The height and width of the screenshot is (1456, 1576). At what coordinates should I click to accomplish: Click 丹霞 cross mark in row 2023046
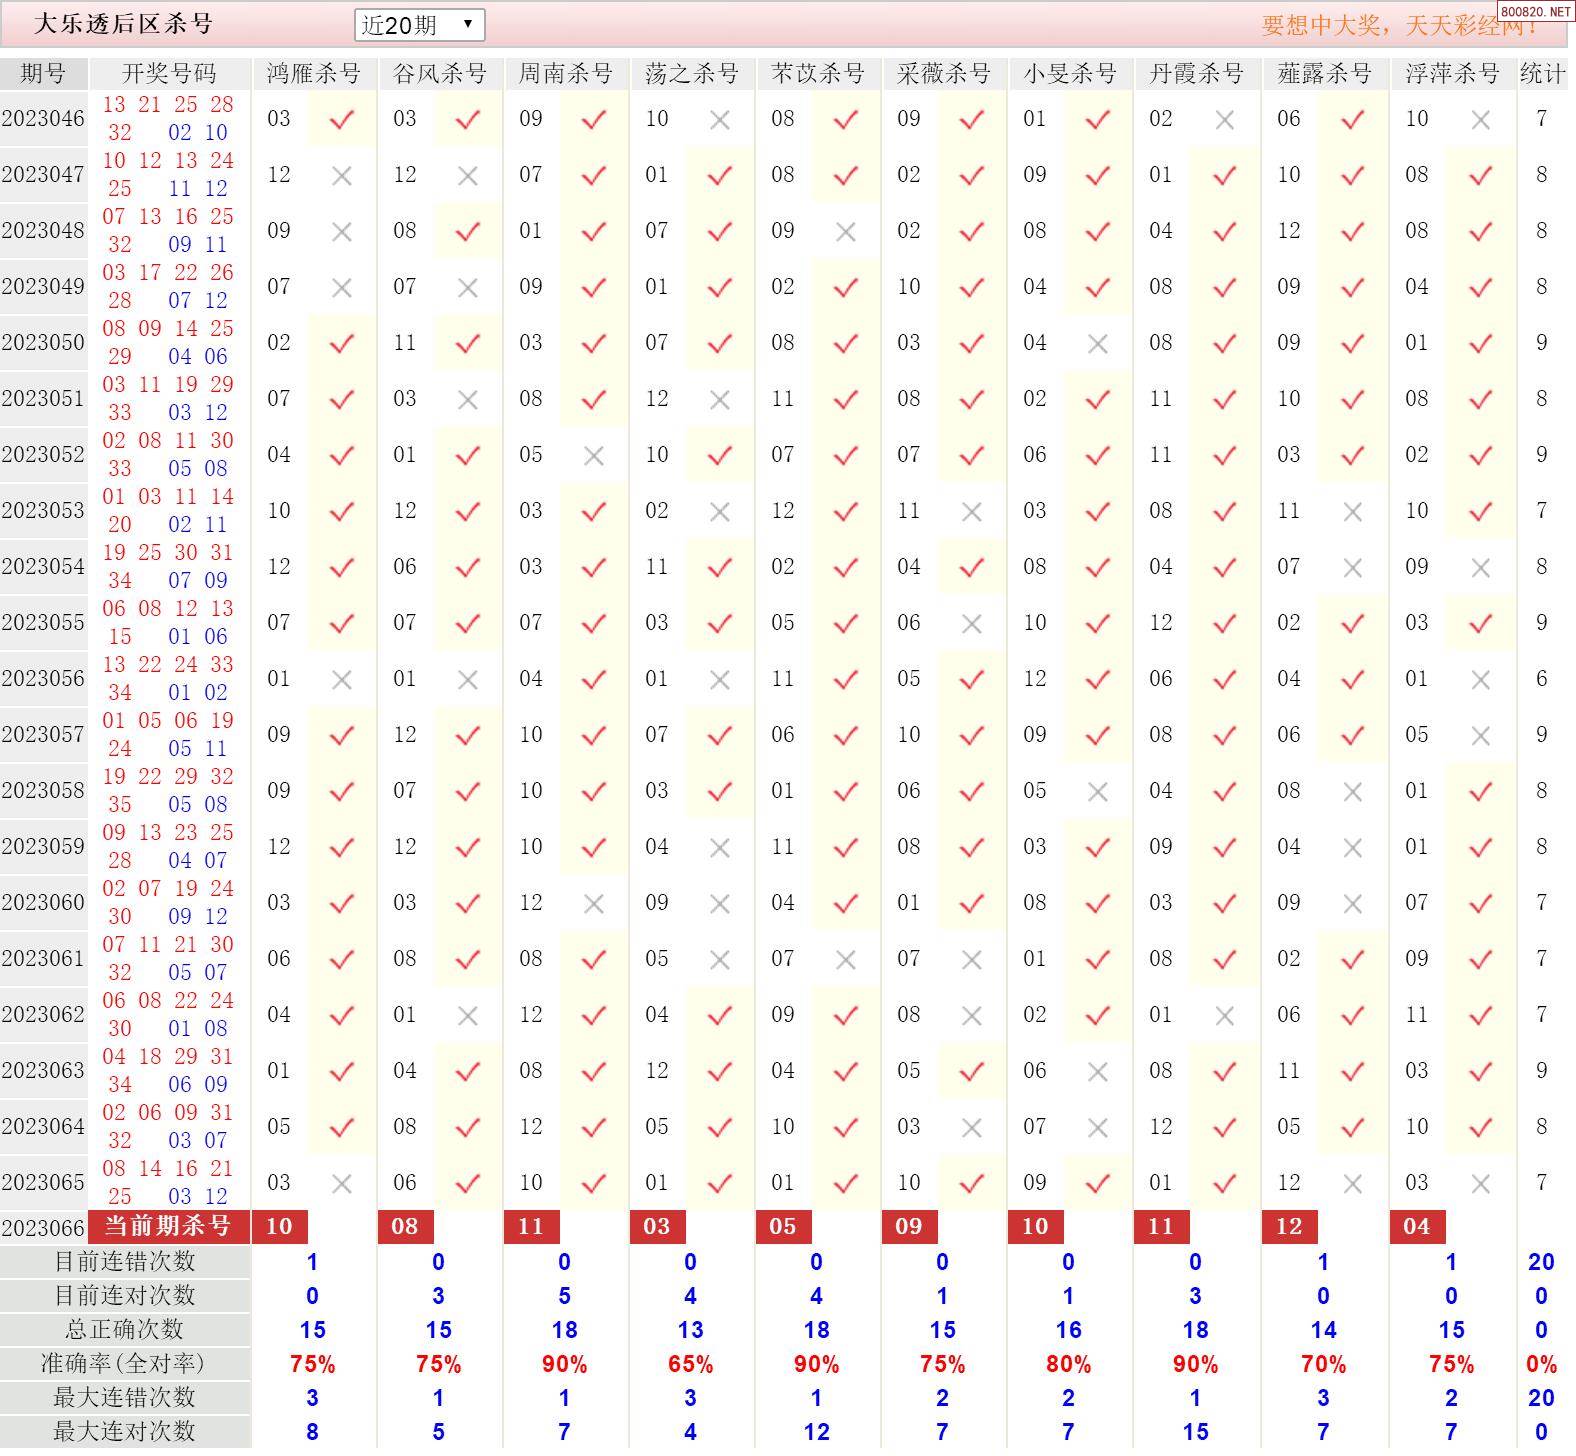pyautogui.click(x=1224, y=120)
